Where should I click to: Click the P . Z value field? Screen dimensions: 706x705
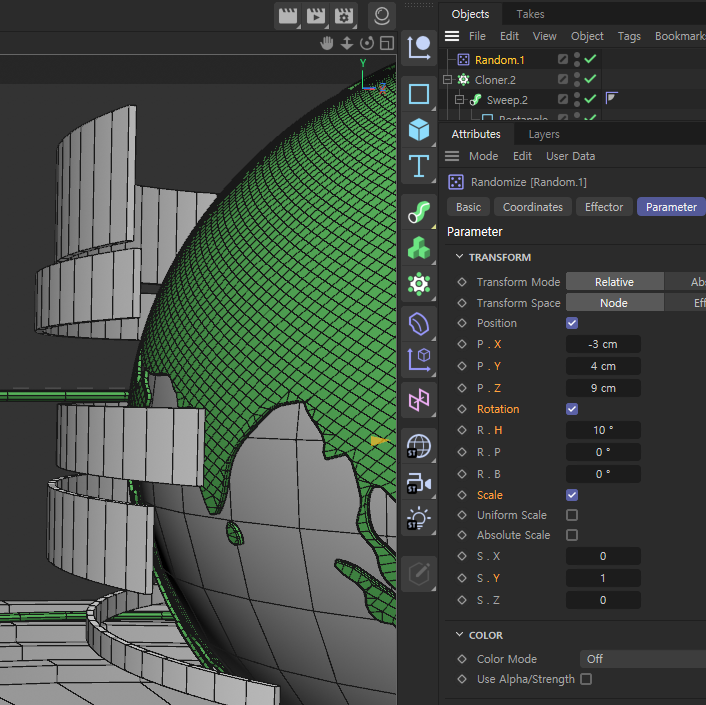tap(603, 388)
